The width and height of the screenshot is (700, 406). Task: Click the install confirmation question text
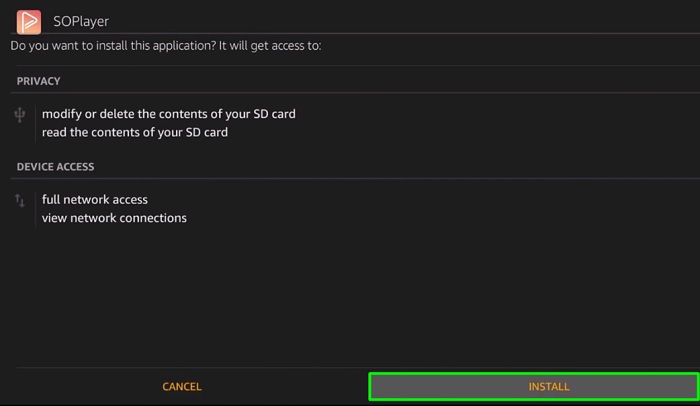tap(166, 46)
